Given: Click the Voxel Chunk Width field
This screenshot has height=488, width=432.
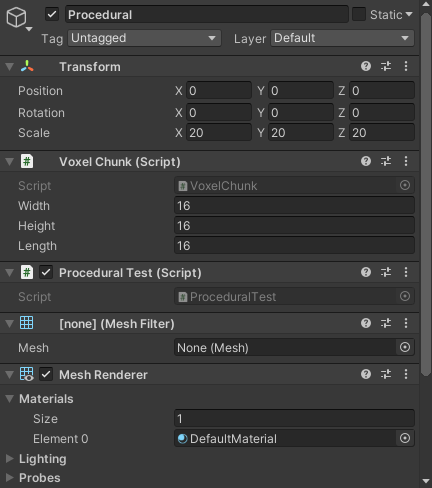Looking at the screenshot, I should pos(294,205).
